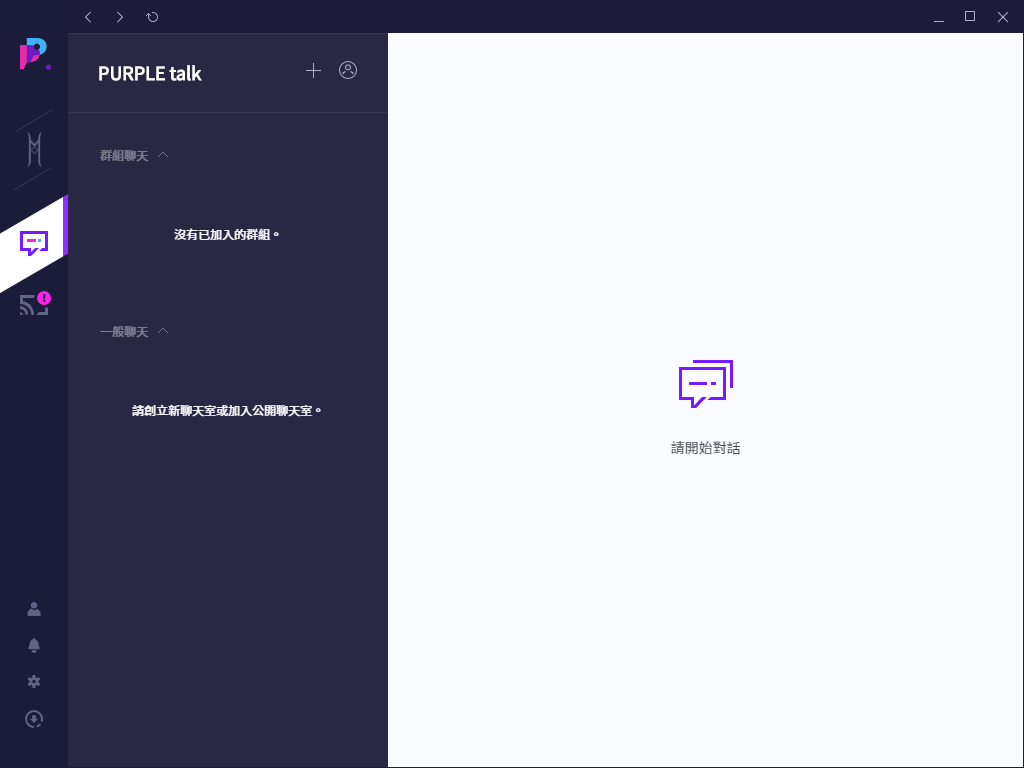
Task: Click the 請開始對話 prompt text
Action: (x=705, y=448)
